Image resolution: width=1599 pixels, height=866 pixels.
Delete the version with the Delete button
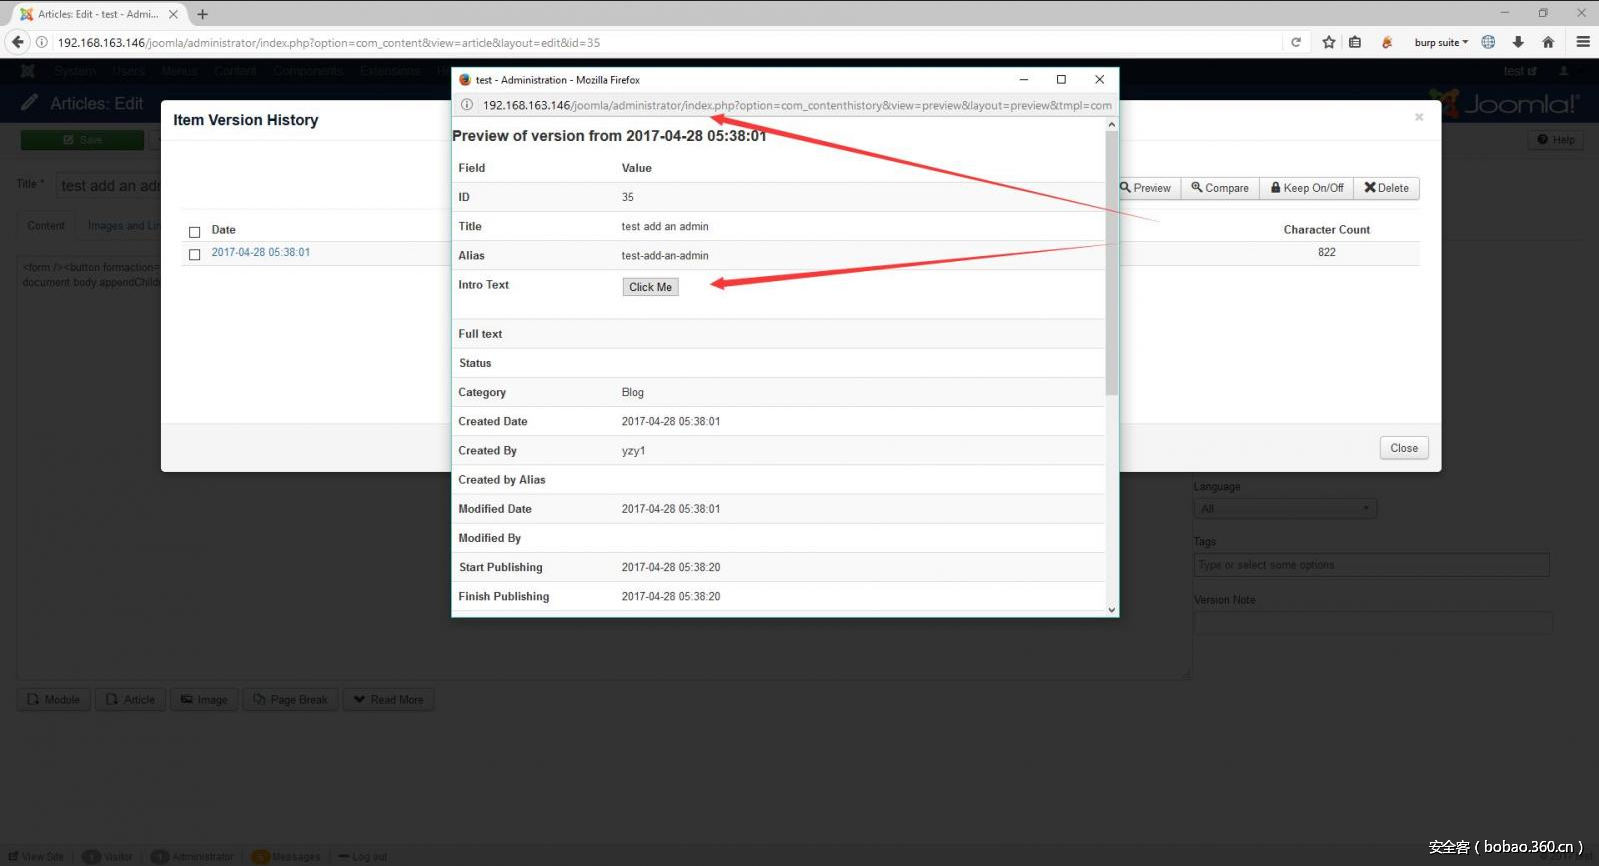pos(1387,188)
